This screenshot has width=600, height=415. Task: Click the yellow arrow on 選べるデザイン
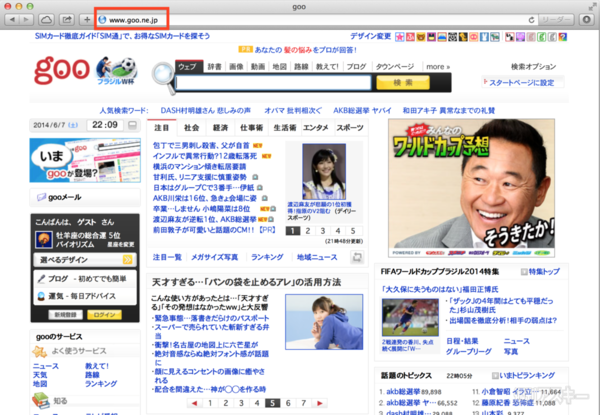pos(127,260)
